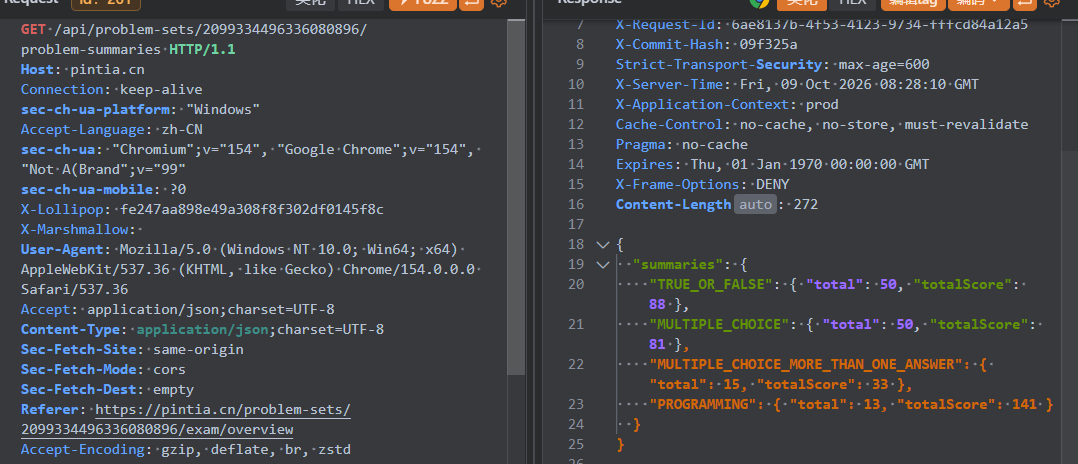Click the X-Application-Context prod value
This screenshot has height=464, width=1078.
click(822, 104)
